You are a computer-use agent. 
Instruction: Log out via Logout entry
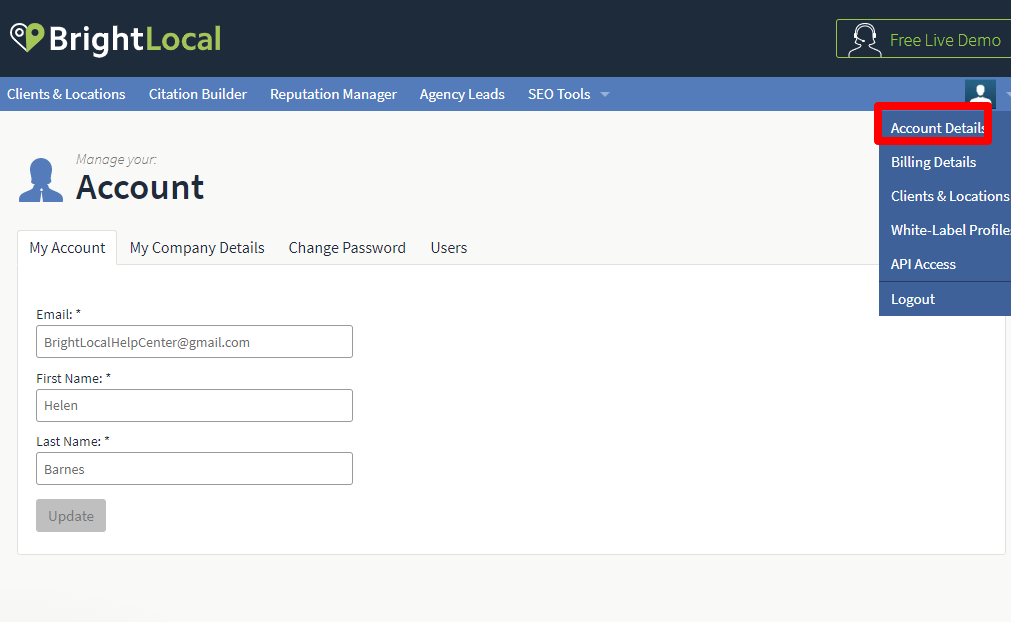click(x=913, y=299)
